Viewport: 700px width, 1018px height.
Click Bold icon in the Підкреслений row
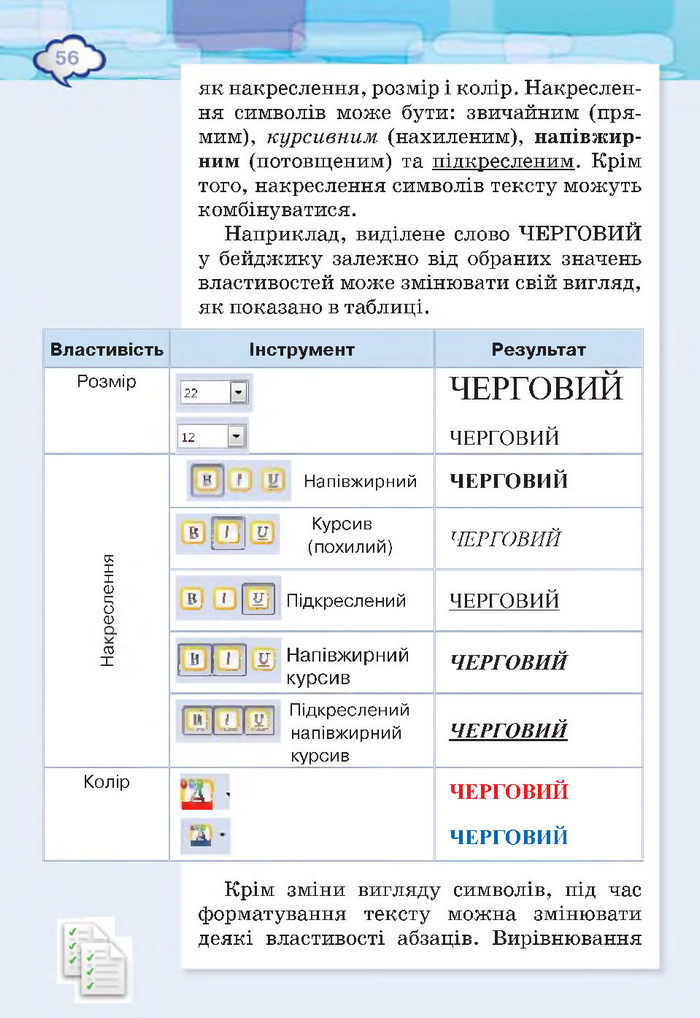(x=192, y=598)
